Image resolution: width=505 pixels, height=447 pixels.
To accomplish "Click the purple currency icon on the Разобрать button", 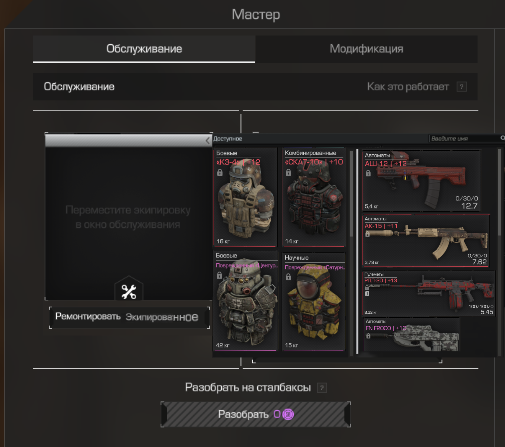I will 288,414.
